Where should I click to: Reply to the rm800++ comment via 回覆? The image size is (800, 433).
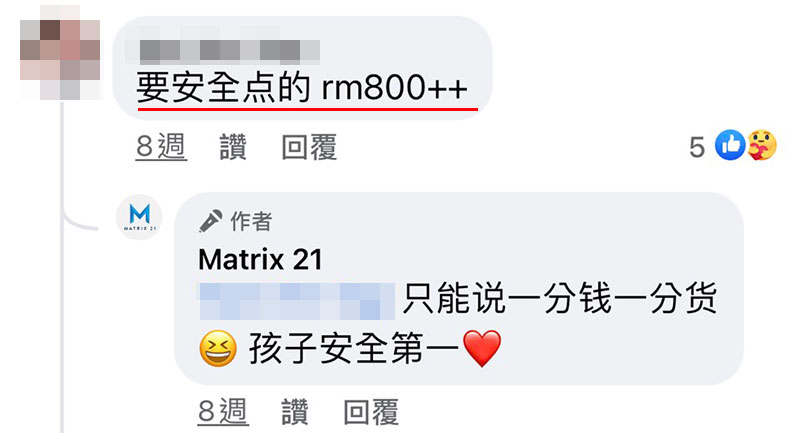point(309,147)
